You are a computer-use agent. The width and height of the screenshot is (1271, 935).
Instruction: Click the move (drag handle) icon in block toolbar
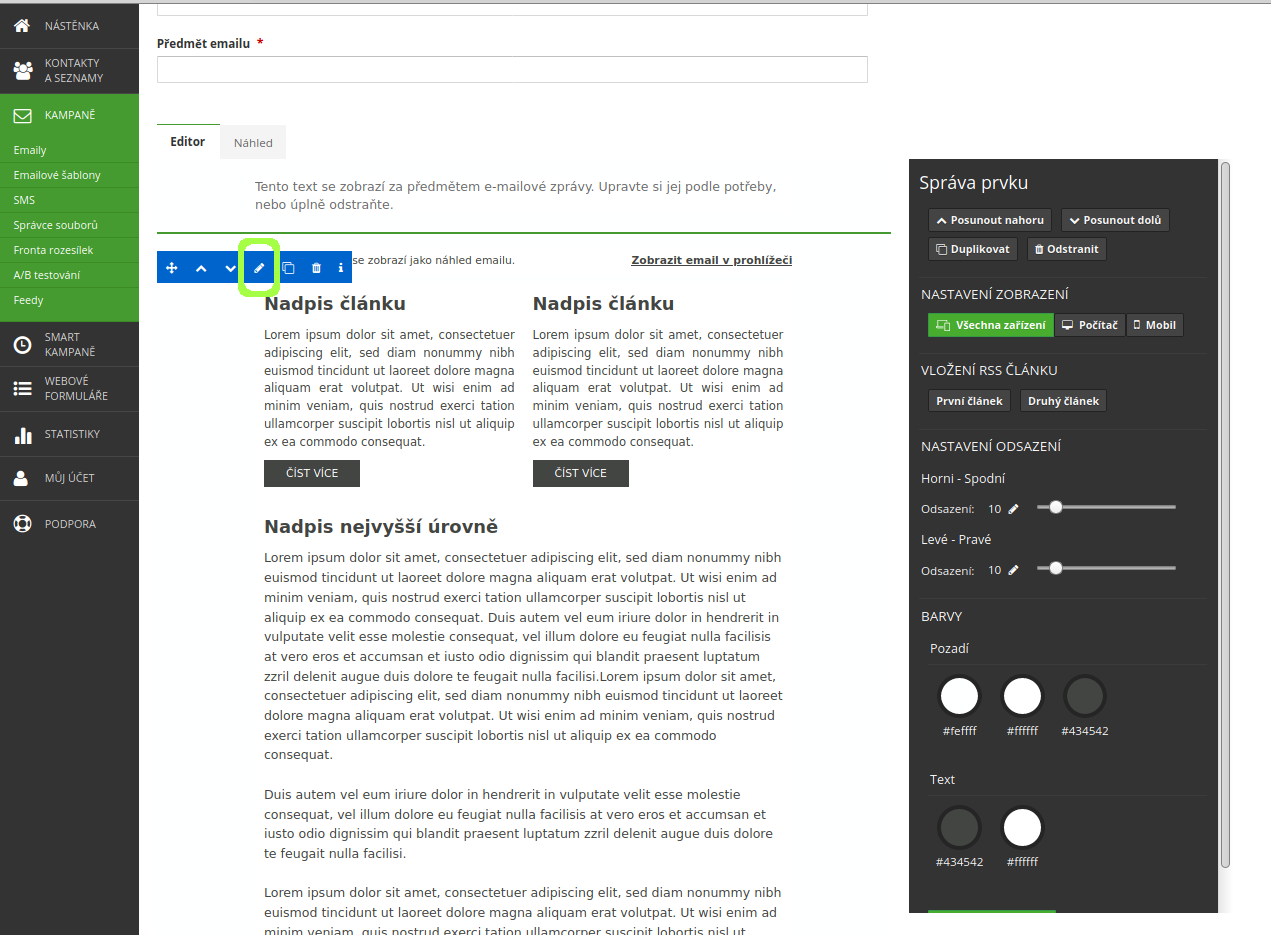tap(171, 268)
